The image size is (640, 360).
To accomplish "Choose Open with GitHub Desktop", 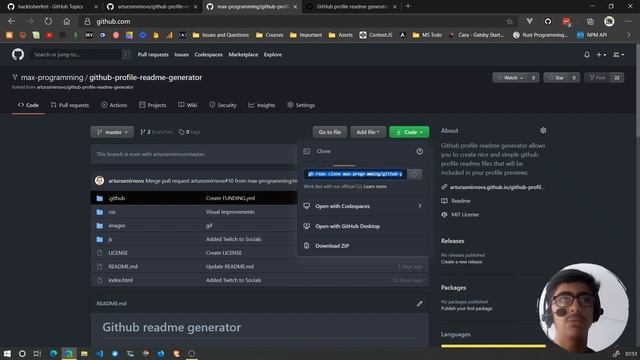I will [347, 226].
